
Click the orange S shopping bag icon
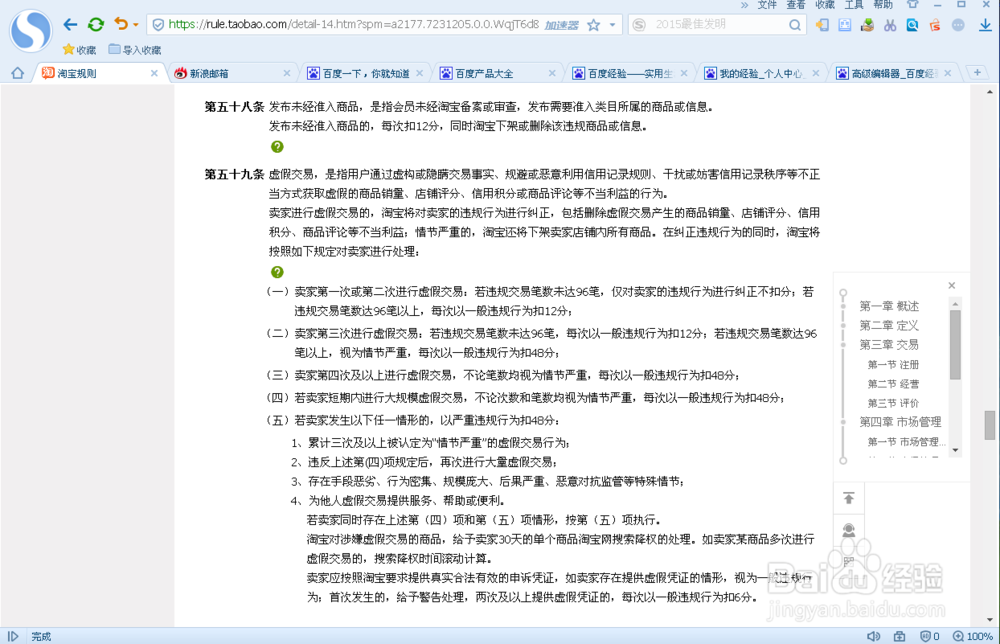click(x=935, y=25)
